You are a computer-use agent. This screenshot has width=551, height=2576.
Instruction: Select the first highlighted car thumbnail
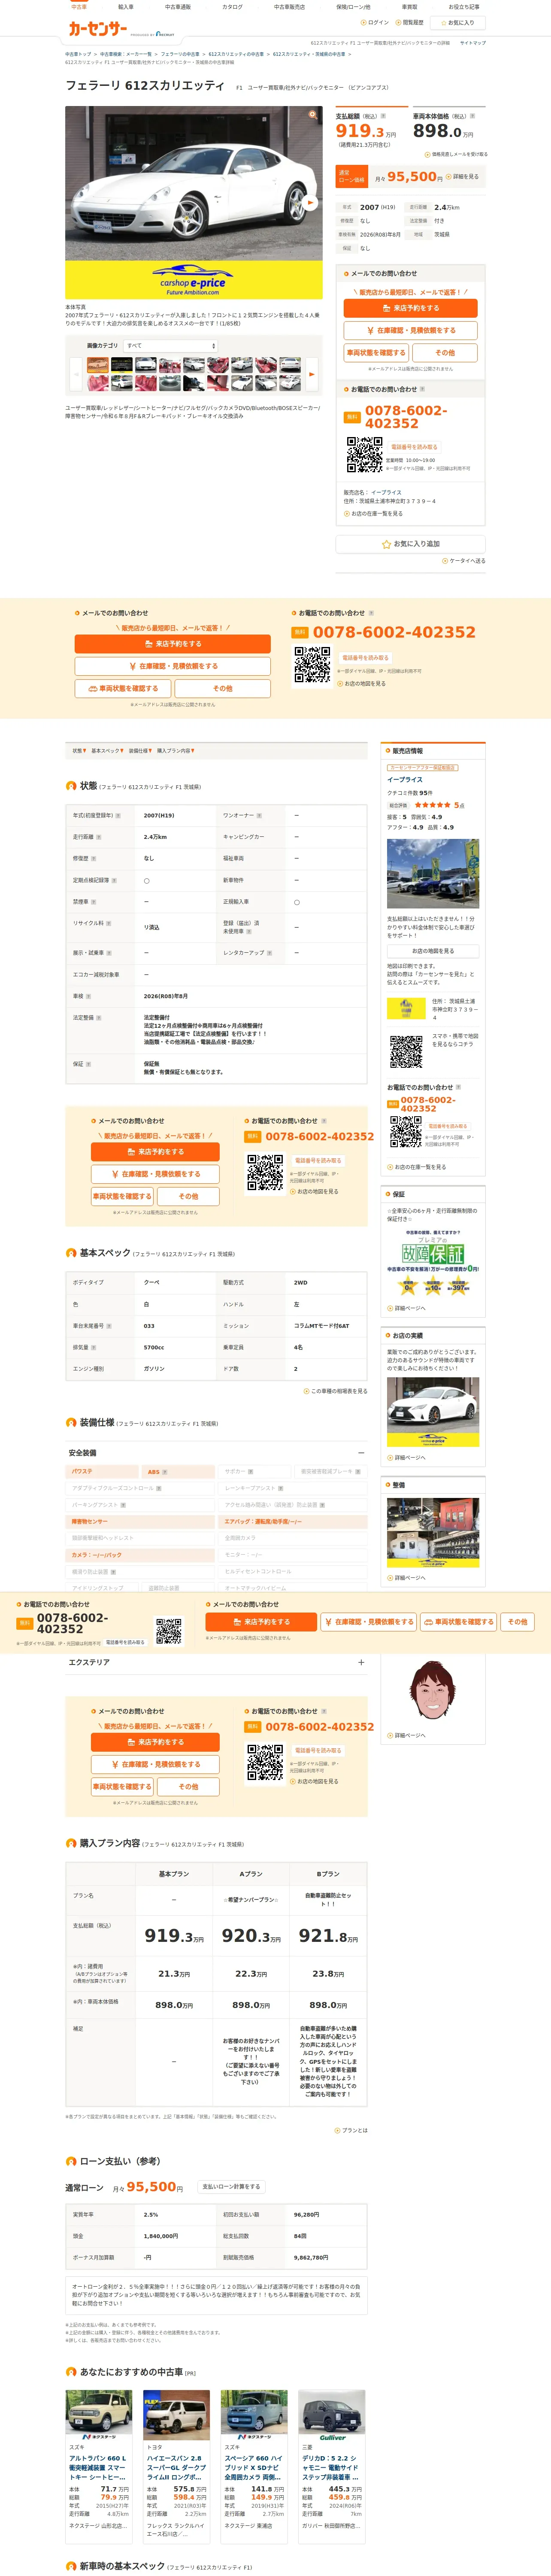coord(97,366)
